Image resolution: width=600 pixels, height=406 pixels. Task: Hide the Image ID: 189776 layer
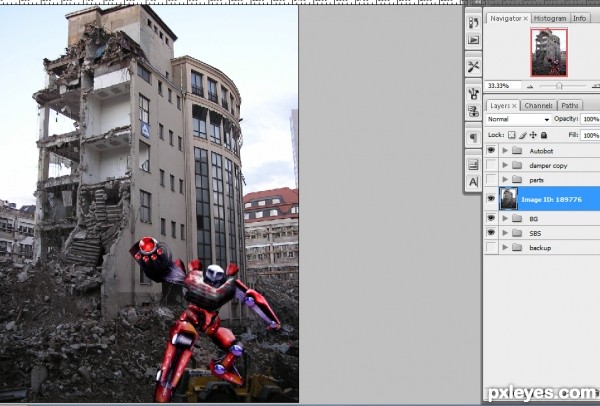point(491,198)
